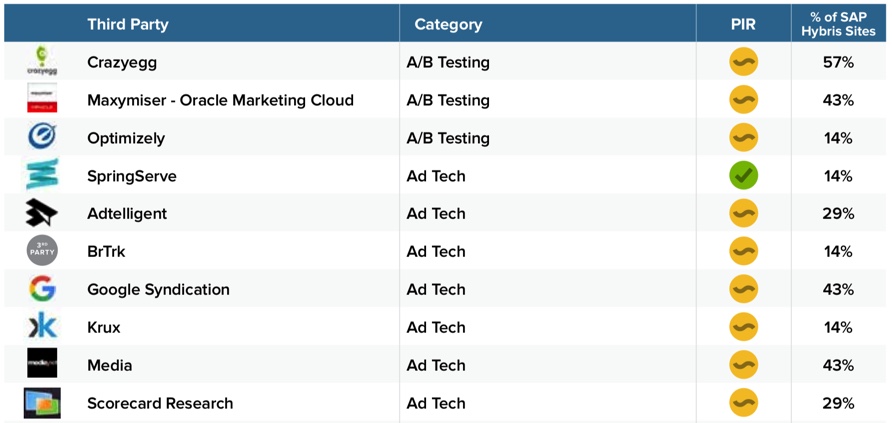Select the % of SAP Hybris Sites header

pos(837,24)
